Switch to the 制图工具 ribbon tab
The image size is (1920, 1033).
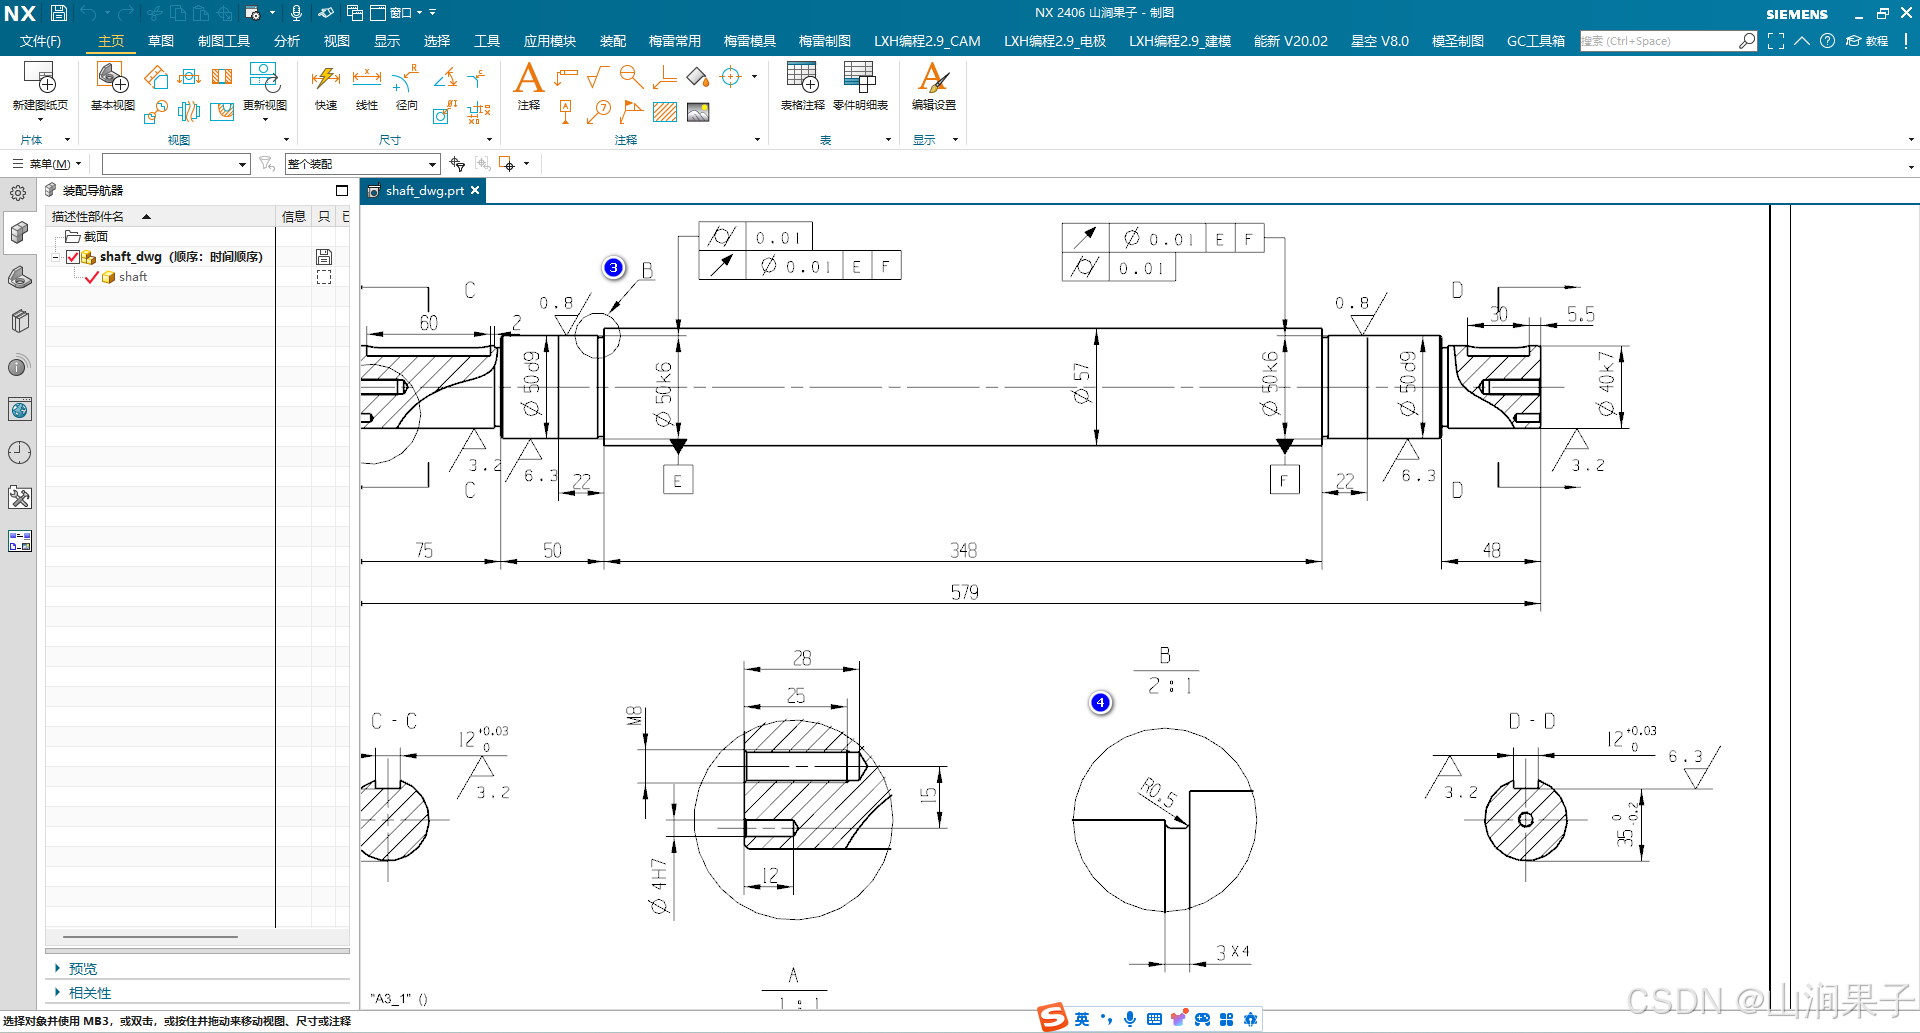pyautogui.click(x=224, y=41)
